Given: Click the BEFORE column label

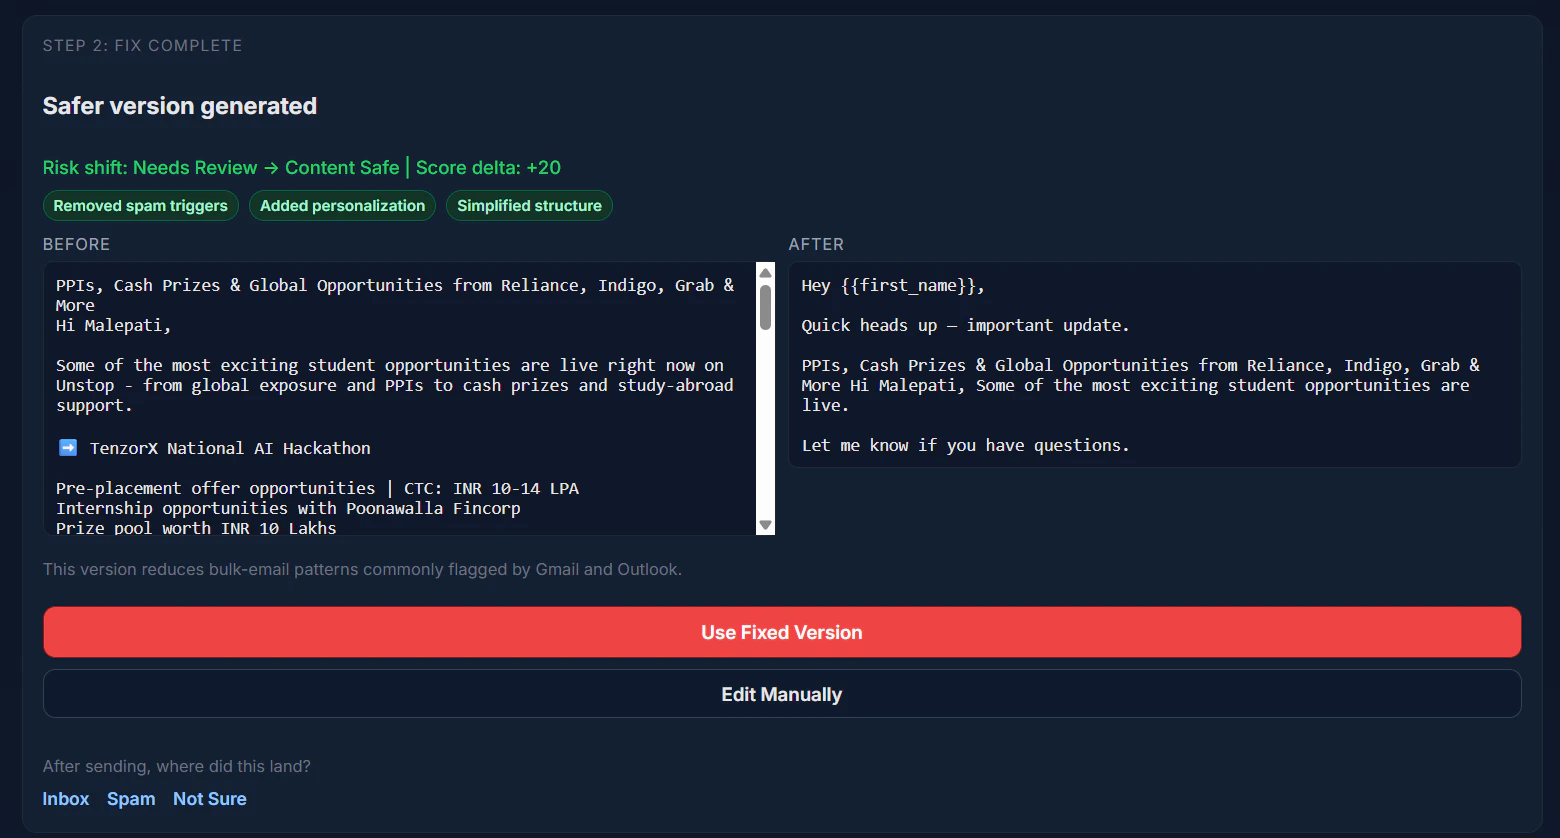Looking at the screenshot, I should click(x=76, y=244).
